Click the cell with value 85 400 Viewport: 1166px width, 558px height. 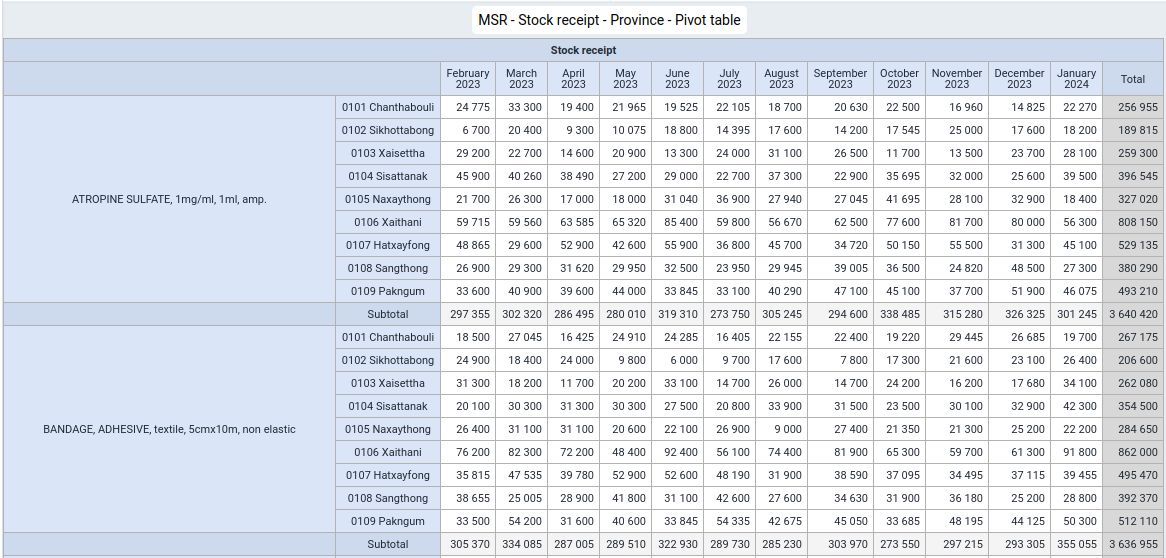point(677,222)
